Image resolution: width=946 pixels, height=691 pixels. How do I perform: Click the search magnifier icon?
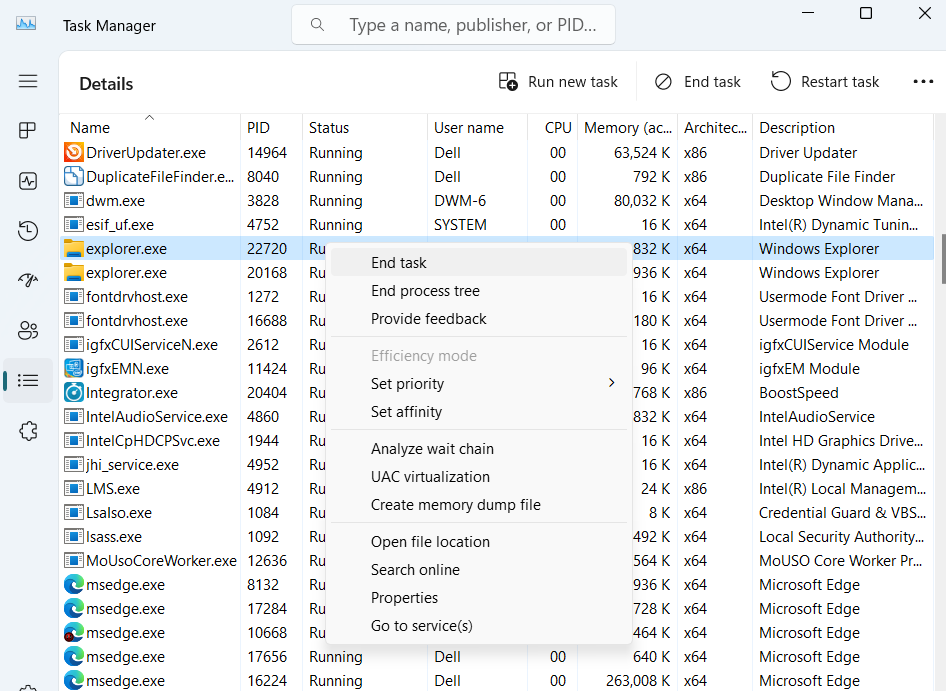tap(317, 24)
